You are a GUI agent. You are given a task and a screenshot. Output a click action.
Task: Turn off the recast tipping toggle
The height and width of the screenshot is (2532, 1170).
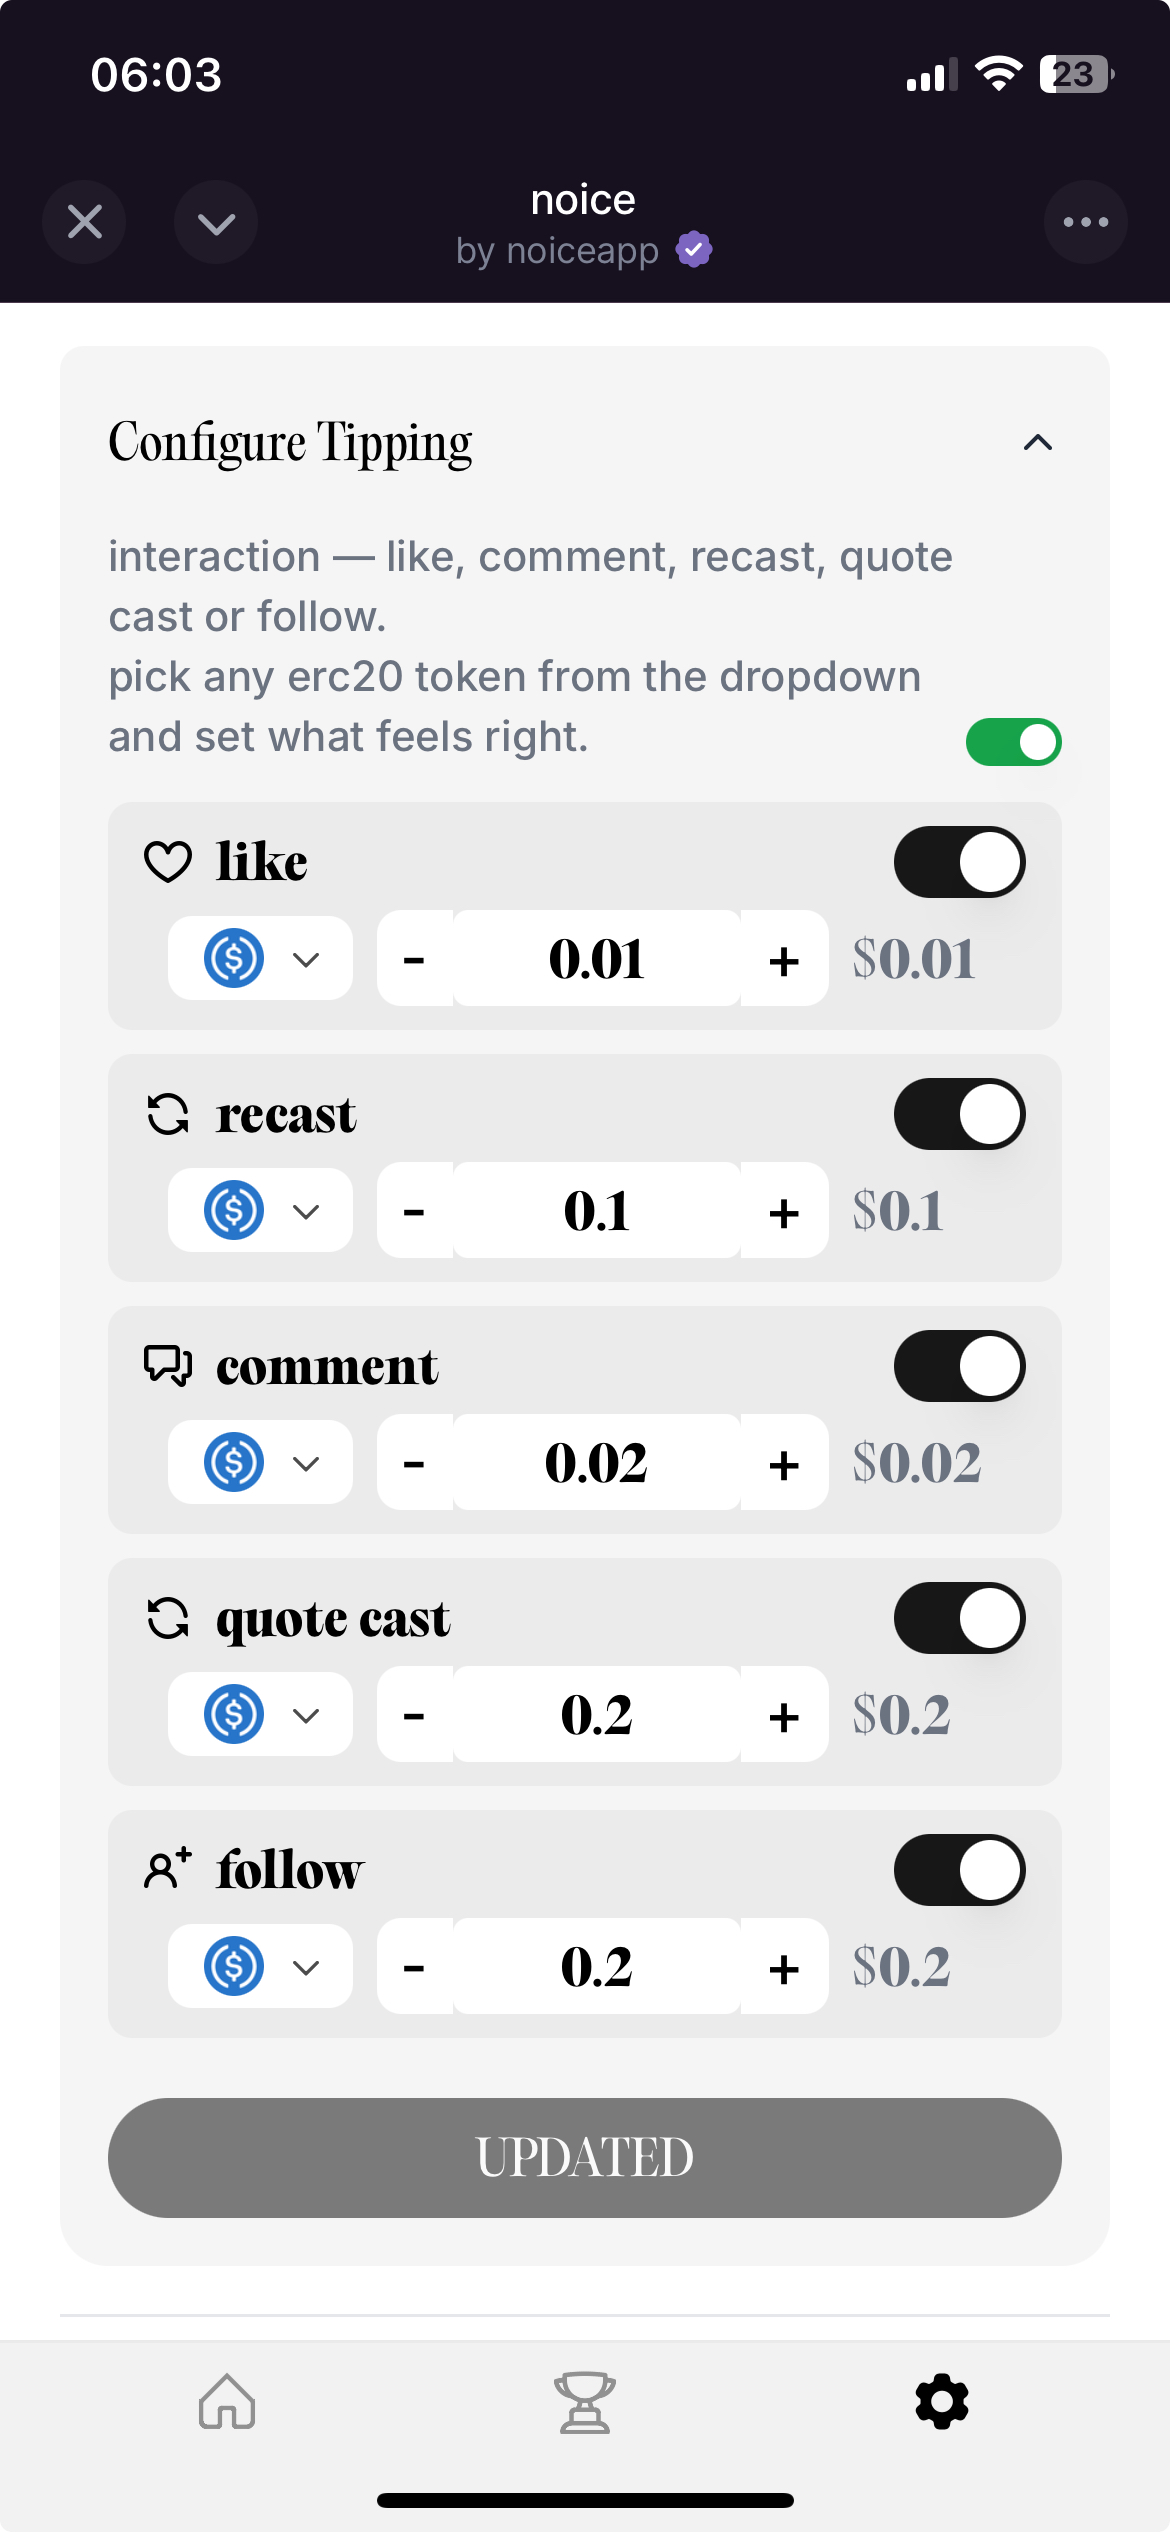[959, 1114]
